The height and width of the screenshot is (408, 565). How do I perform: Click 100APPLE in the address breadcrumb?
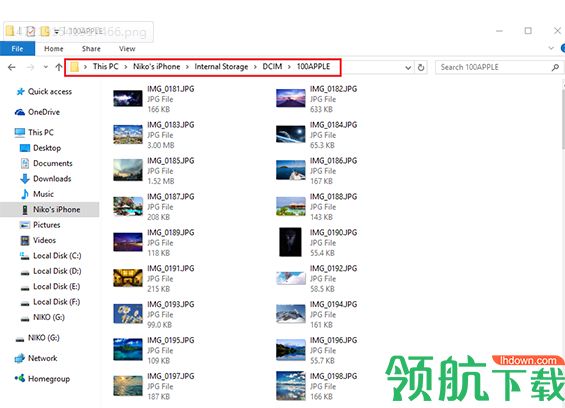pyautogui.click(x=313, y=67)
